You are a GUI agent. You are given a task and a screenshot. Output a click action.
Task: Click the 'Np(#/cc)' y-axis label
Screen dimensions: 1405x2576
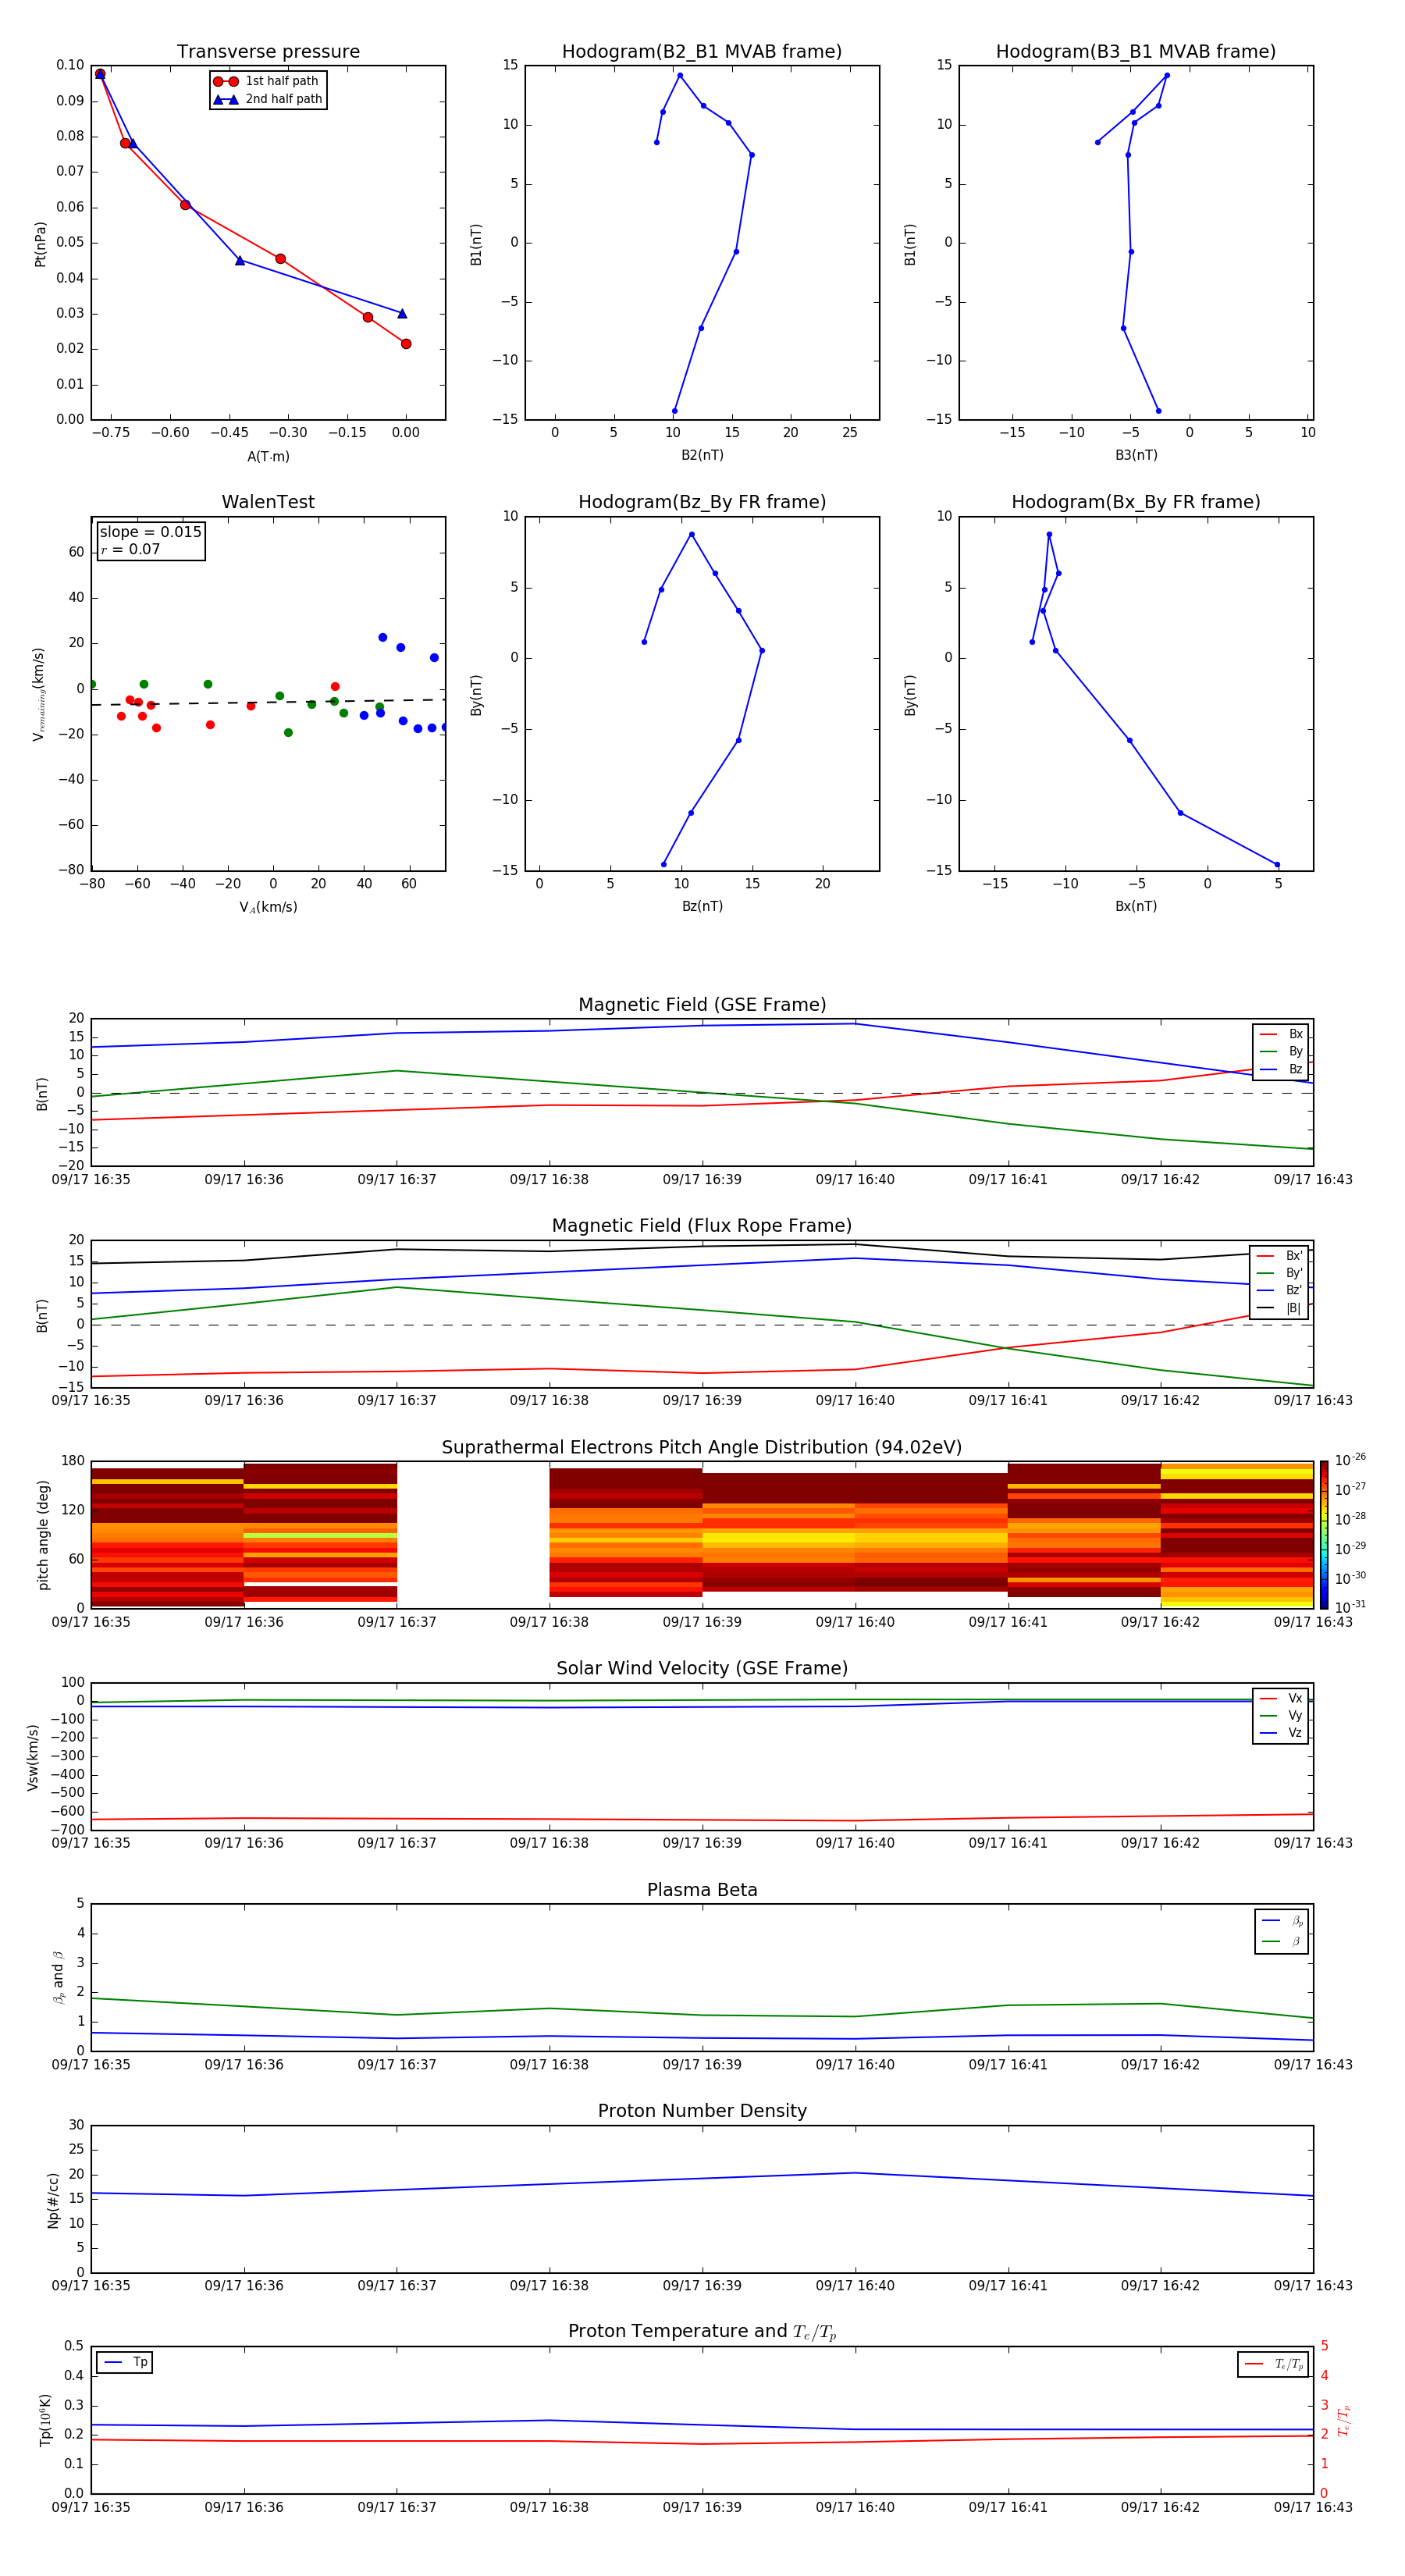(x=53, y=2200)
